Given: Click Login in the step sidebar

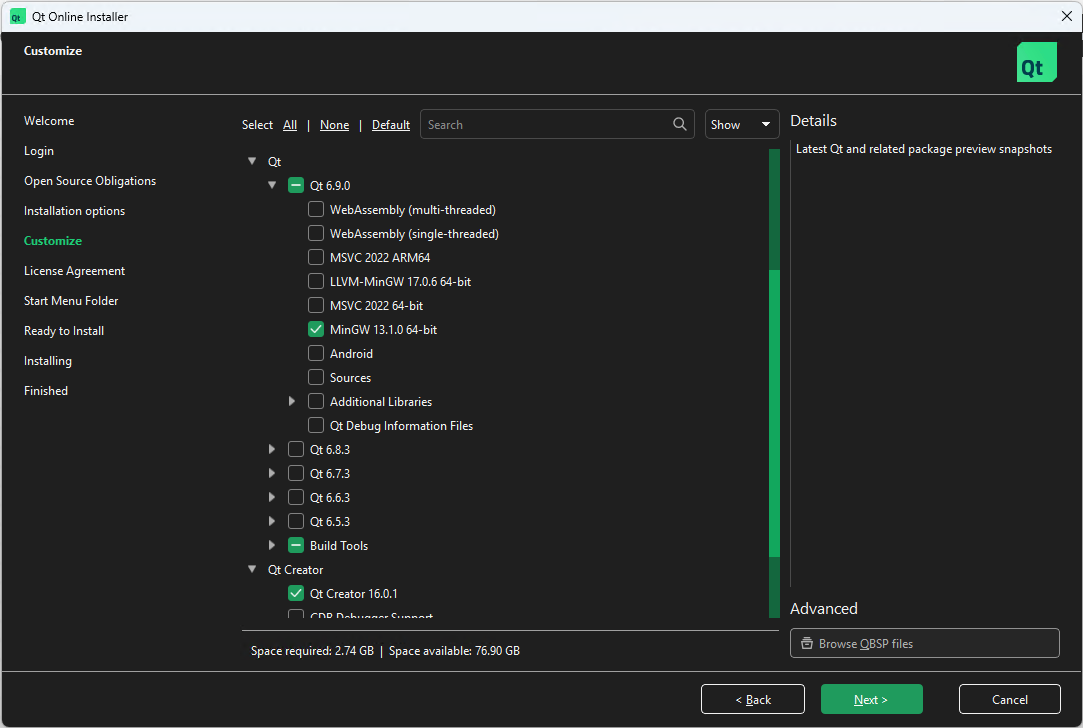Looking at the screenshot, I should click(x=39, y=151).
